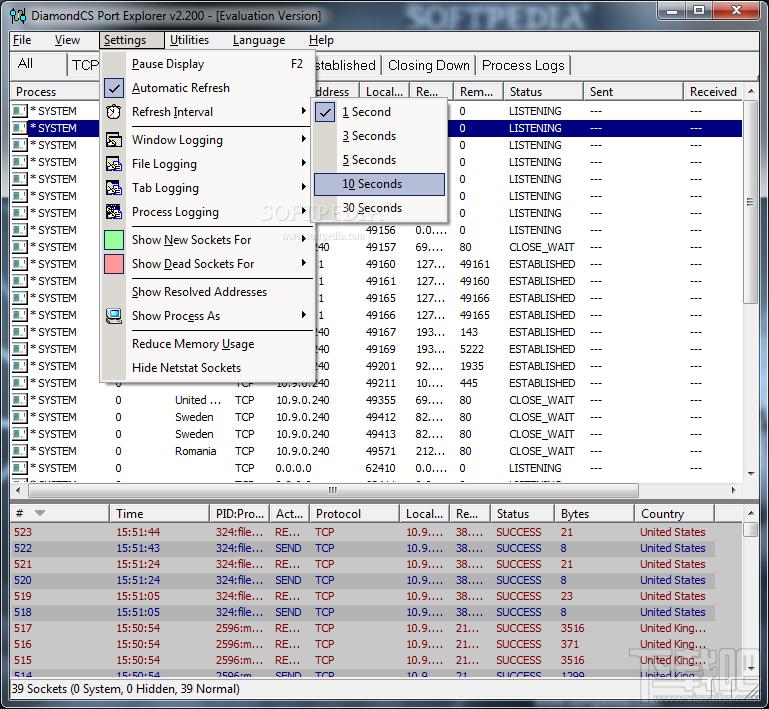
Task: Click Hide Netstat Sockets
Action: point(186,368)
